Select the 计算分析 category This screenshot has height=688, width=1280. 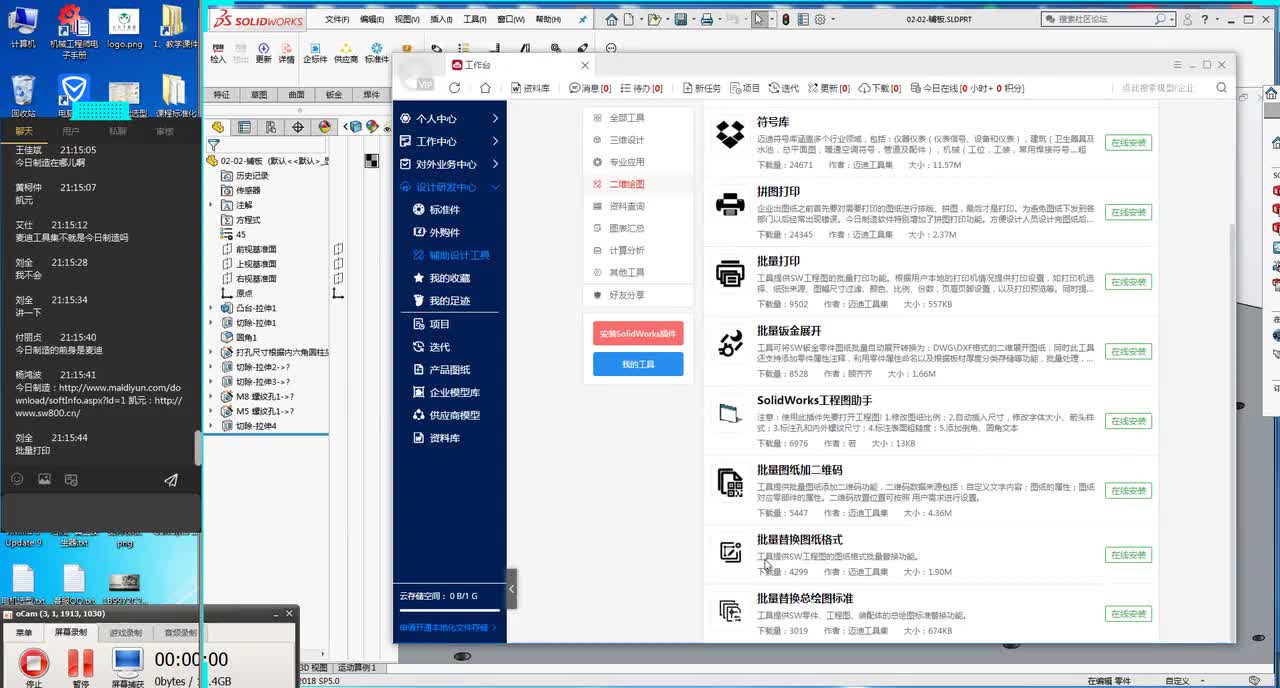[638, 250]
